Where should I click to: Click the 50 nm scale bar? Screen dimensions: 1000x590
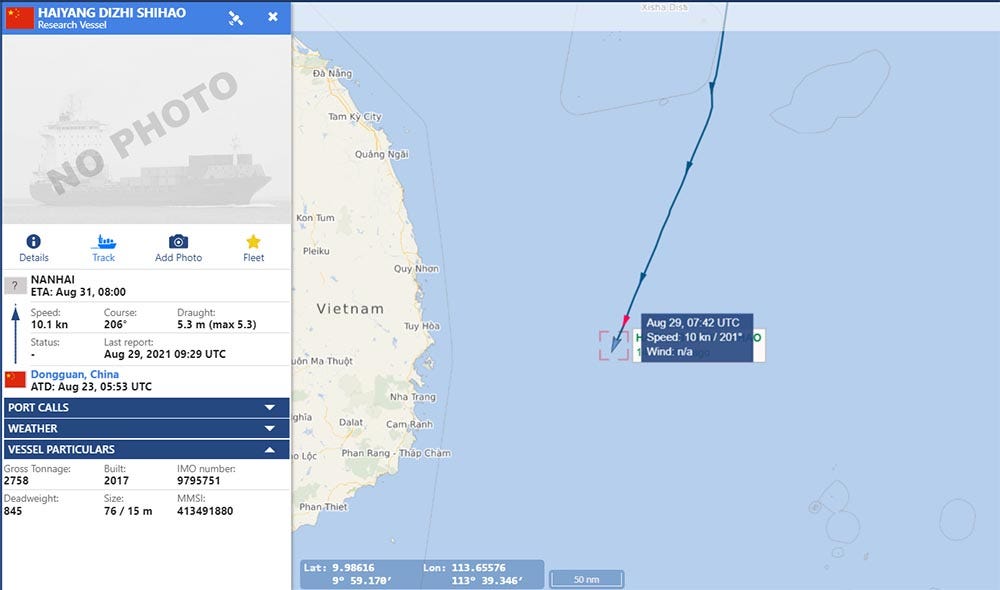(586, 579)
